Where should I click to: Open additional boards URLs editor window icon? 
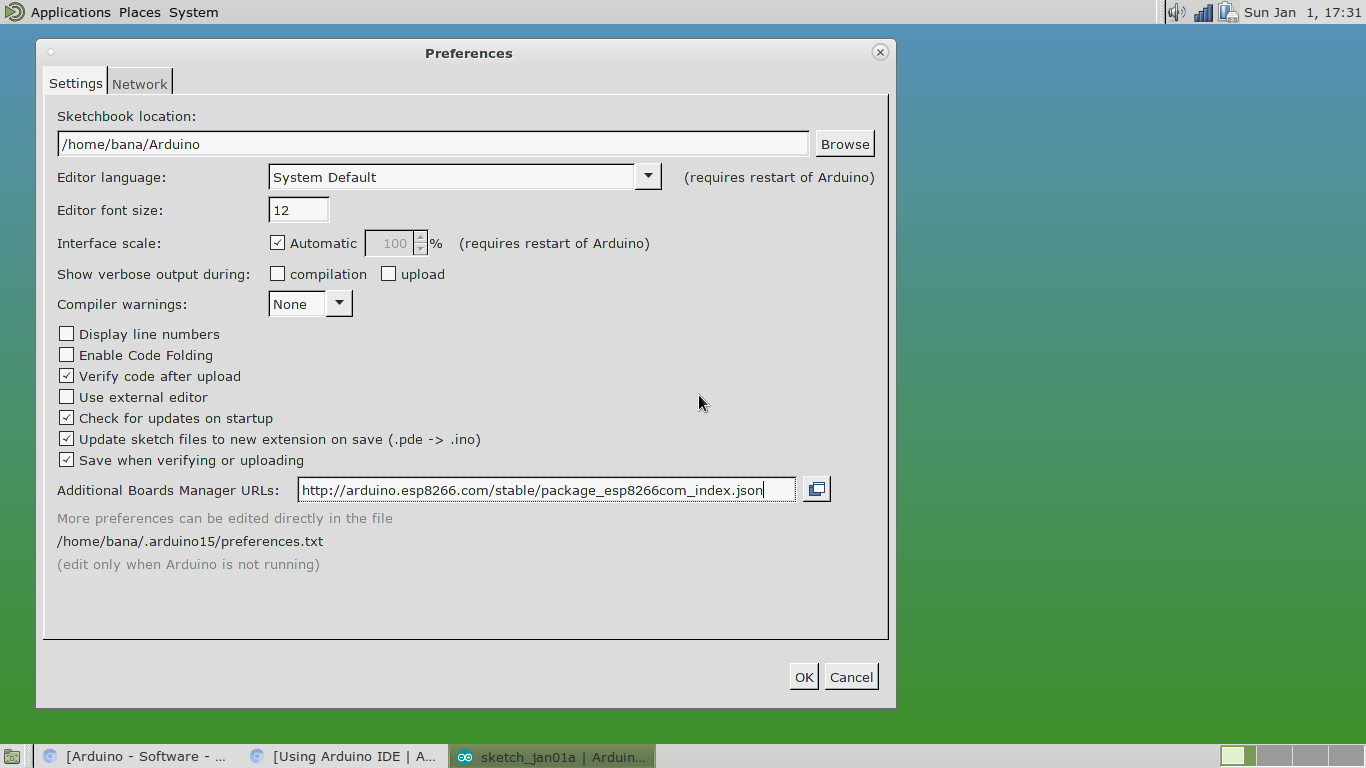pyautogui.click(x=815, y=489)
